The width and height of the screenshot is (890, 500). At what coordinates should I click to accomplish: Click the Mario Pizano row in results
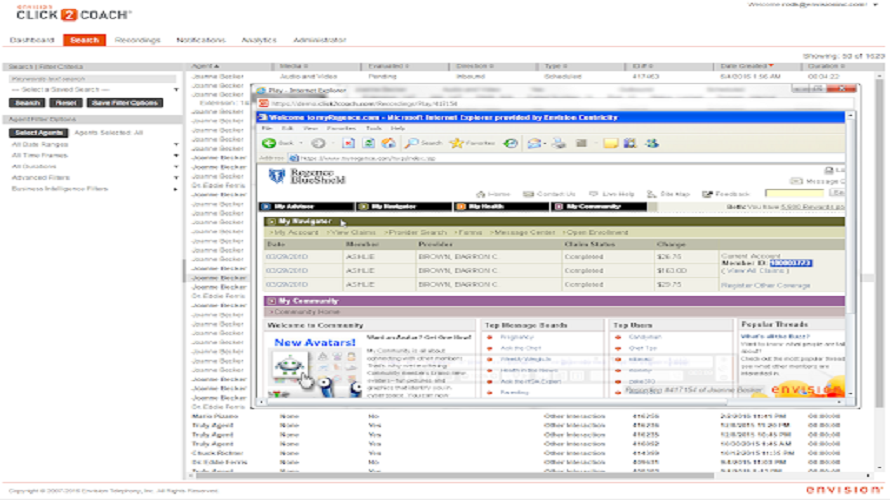click(x=531, y=416)
